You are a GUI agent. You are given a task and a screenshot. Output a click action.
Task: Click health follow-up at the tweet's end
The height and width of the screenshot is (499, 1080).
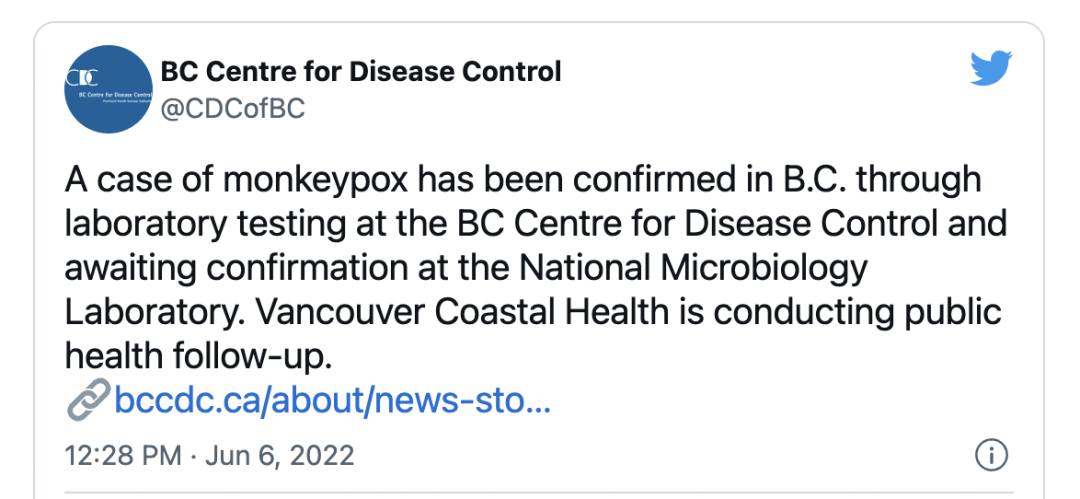click(x=198, y=356)
